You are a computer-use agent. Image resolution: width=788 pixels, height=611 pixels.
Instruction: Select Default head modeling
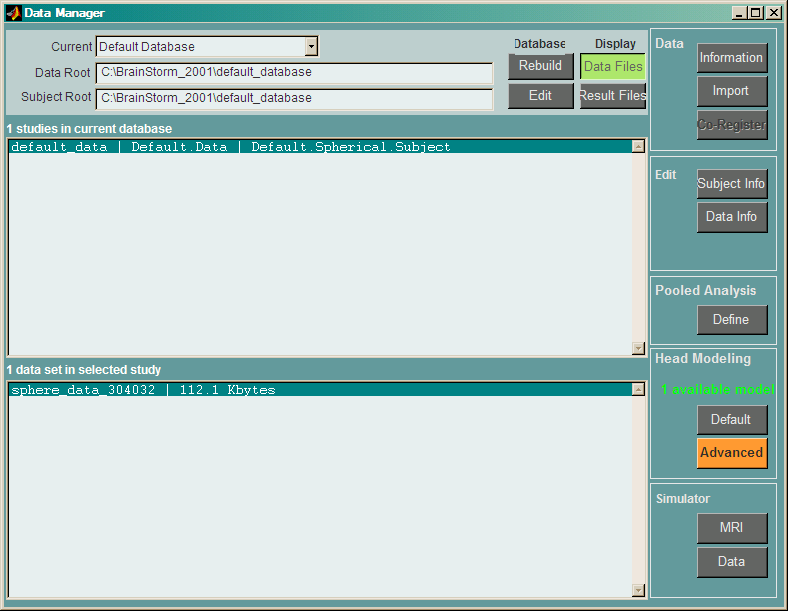pos(731,419)
